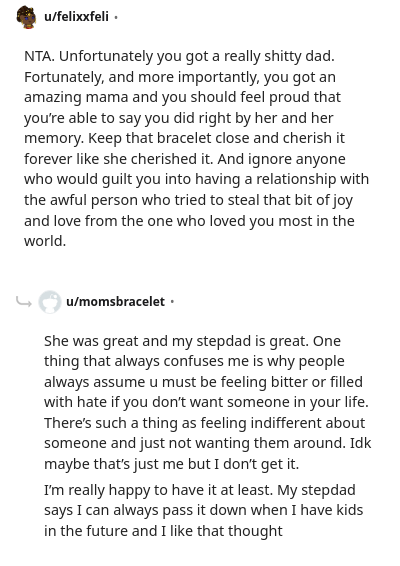Click the line 'She was great and my stepdad'
Image resolution: width=400 pixels, height=566 pixels.
point(192,341)
